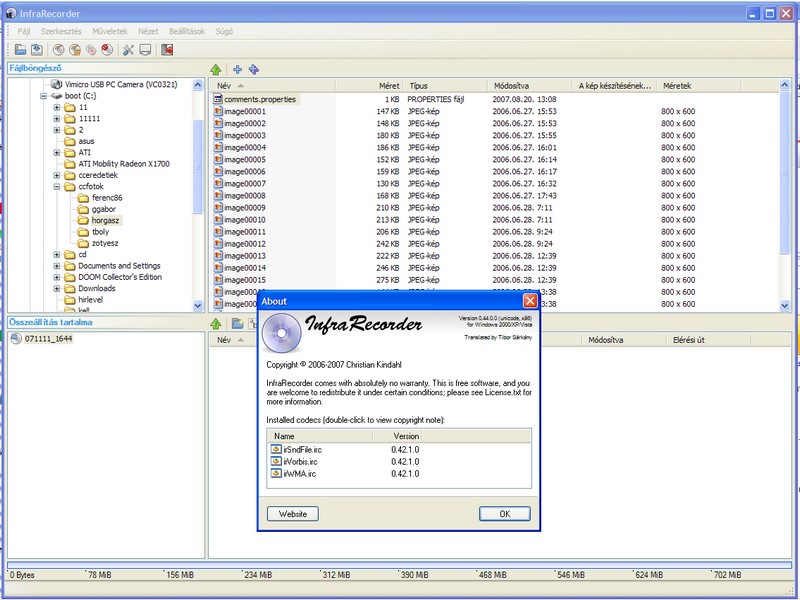The image size is (800, 600).
Task: Collapse the ccfotok folder node
Action: [57, 186]
